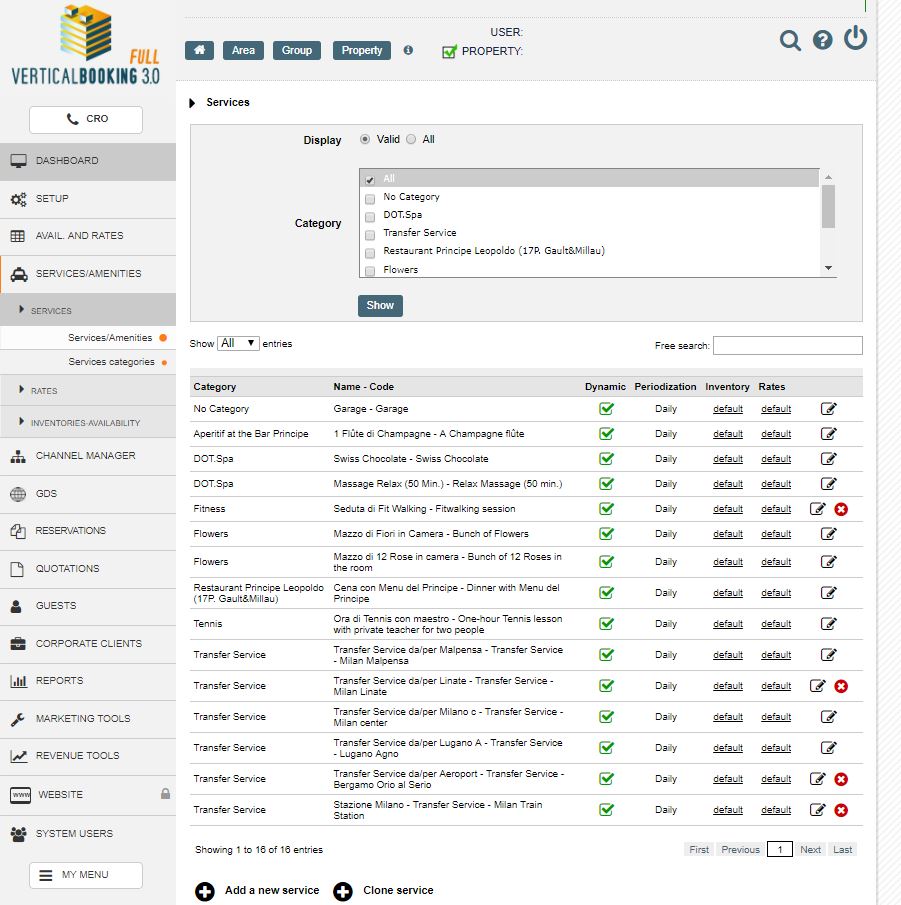This screenshot has height=905, width=901.
Task: Click the power logout icon
Action: point(855,38)
